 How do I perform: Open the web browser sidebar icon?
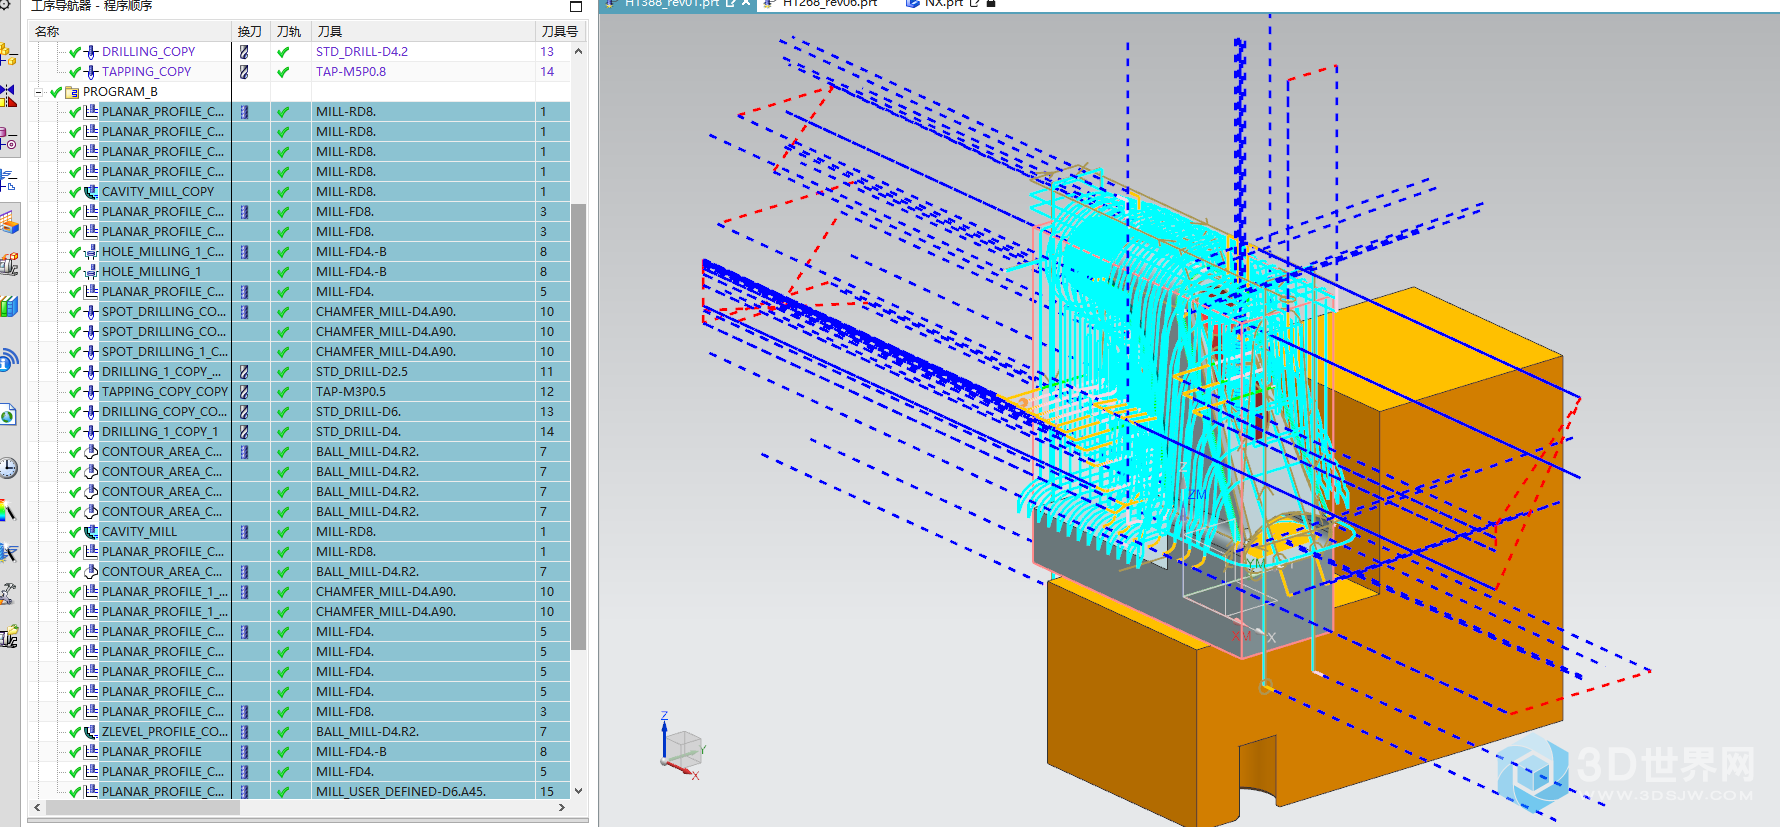[x=8, y=415]
